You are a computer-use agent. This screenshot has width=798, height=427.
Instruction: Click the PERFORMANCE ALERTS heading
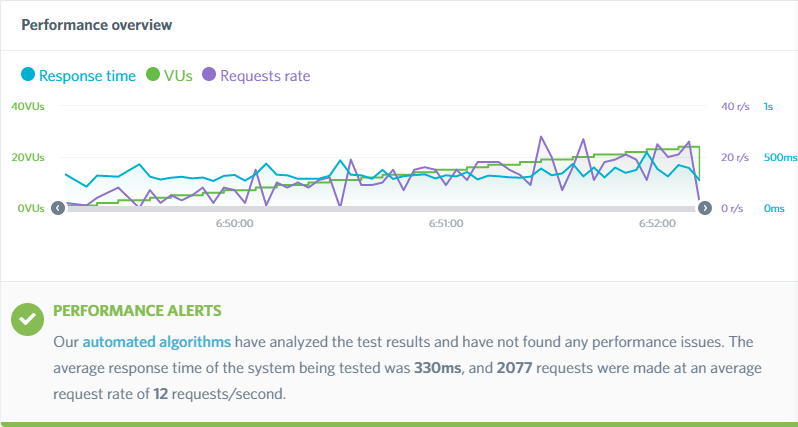(x=137, y=311)
